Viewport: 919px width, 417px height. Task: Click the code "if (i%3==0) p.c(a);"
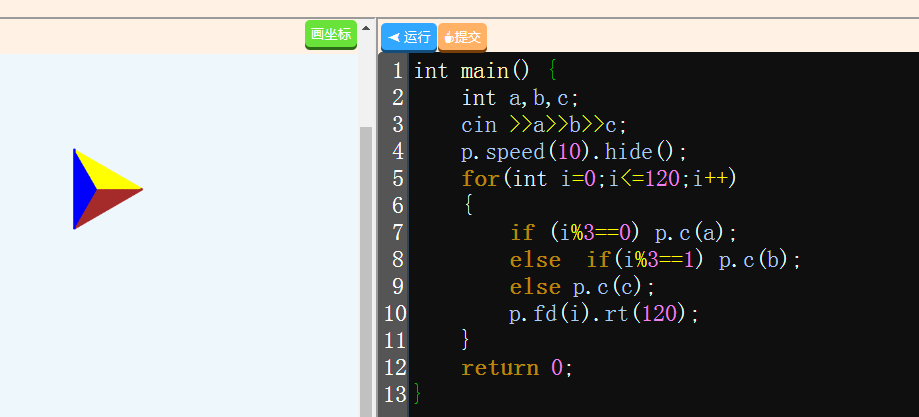[x=624, y=233]
